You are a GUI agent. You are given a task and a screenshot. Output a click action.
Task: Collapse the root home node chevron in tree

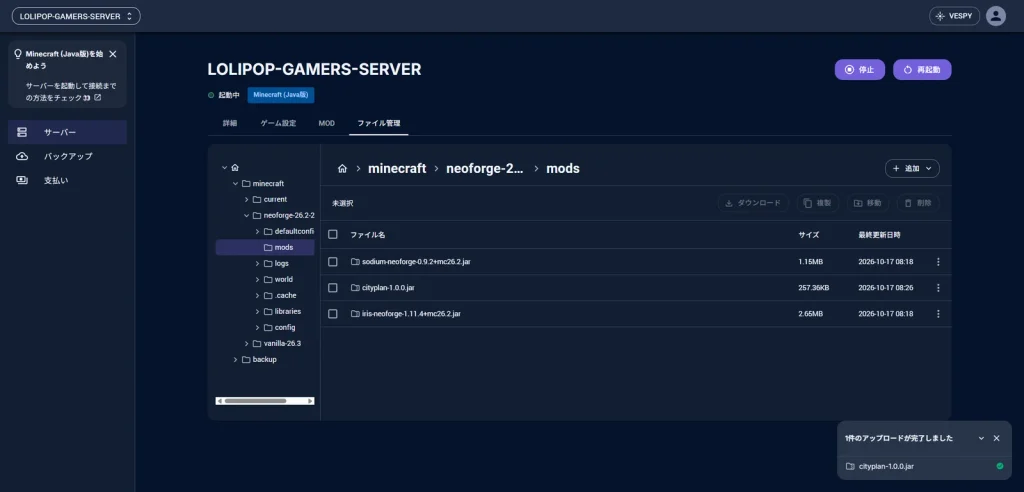[x=225, y=168]
